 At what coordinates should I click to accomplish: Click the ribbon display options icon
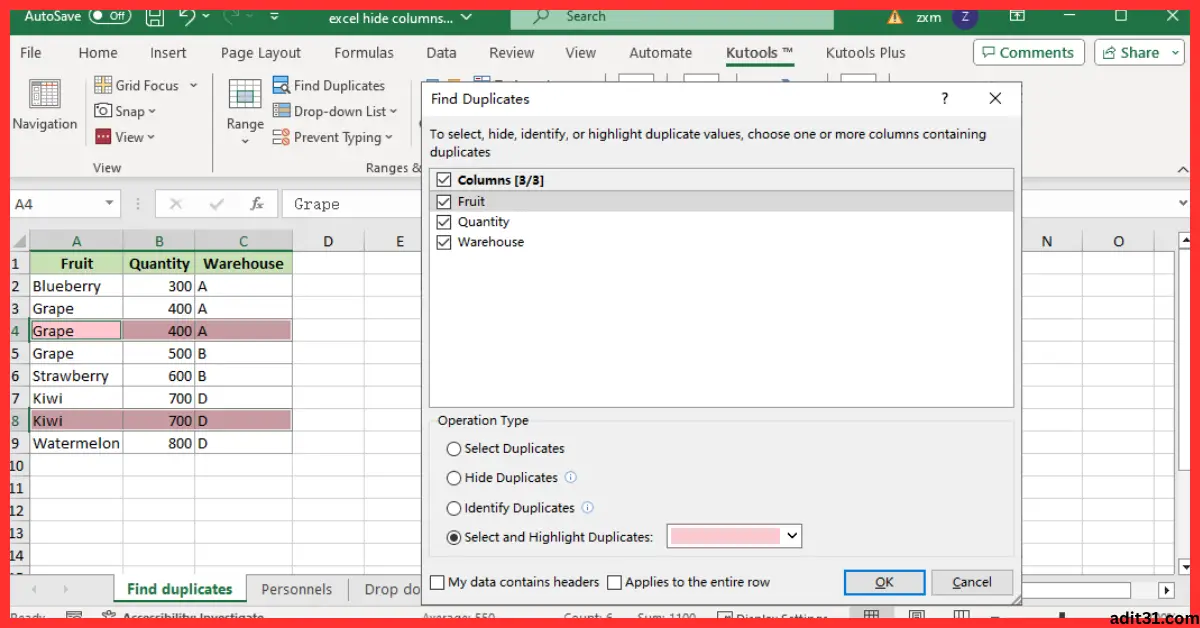(1017, 16)
